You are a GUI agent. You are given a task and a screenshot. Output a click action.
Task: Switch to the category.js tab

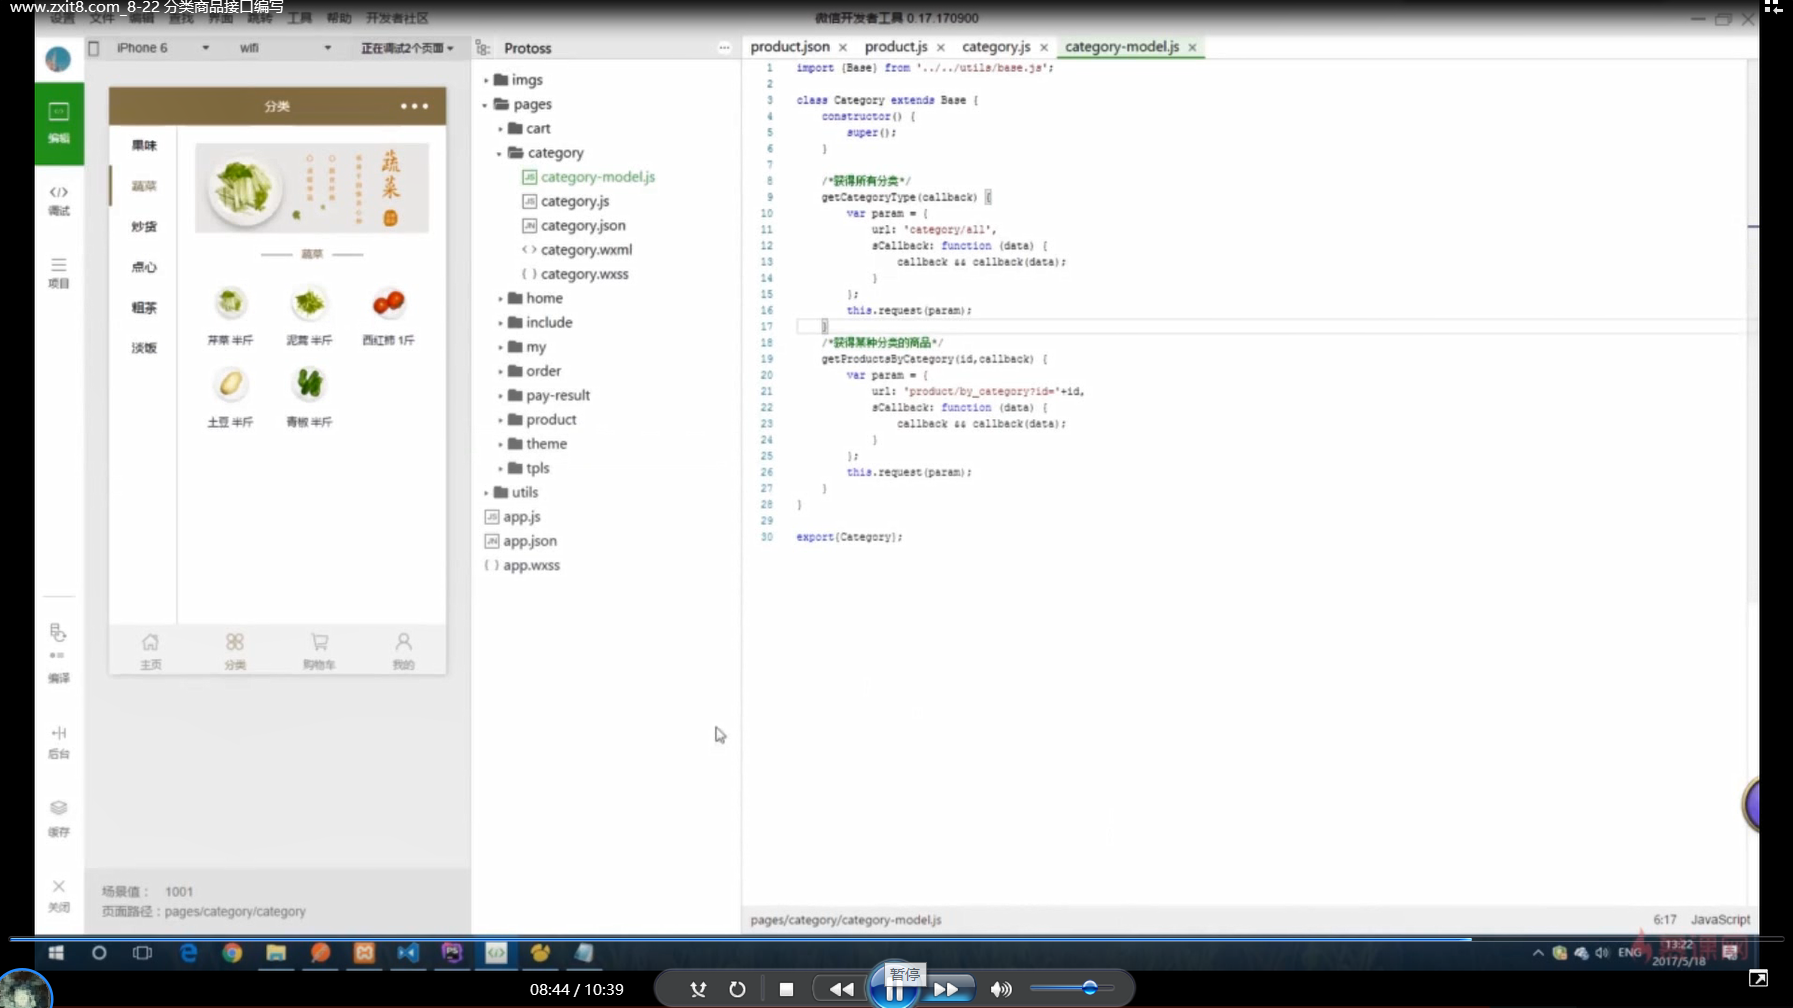(x=996, y=47)
